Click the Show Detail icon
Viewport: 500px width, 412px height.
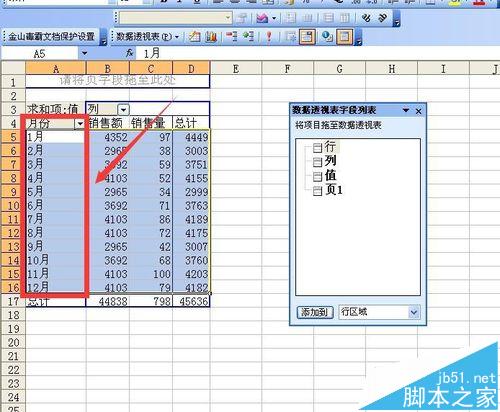(x=248, y=36)
